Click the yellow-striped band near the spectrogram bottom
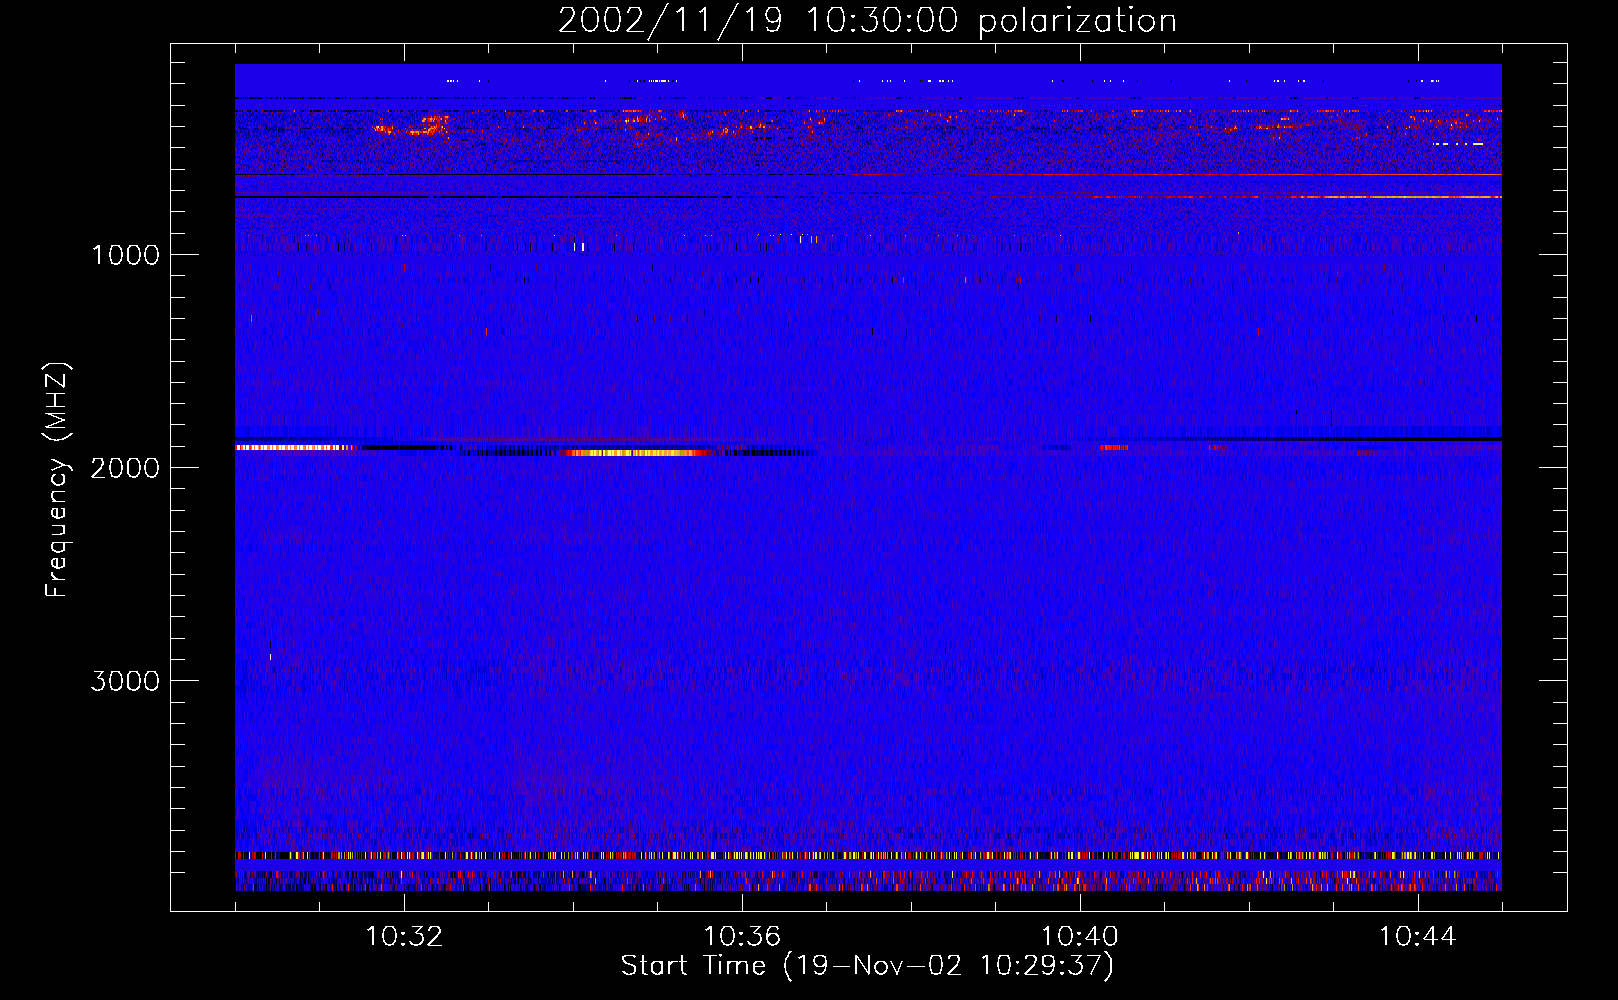Image resolution: width=1618 pixels, height=1000 pixels. click(x=868, y=856)
